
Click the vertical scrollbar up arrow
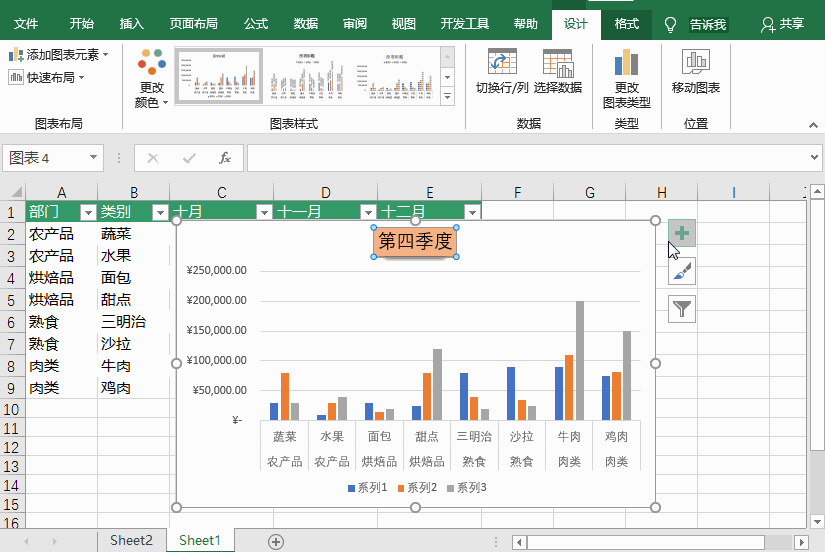click(x=817, y=192)
